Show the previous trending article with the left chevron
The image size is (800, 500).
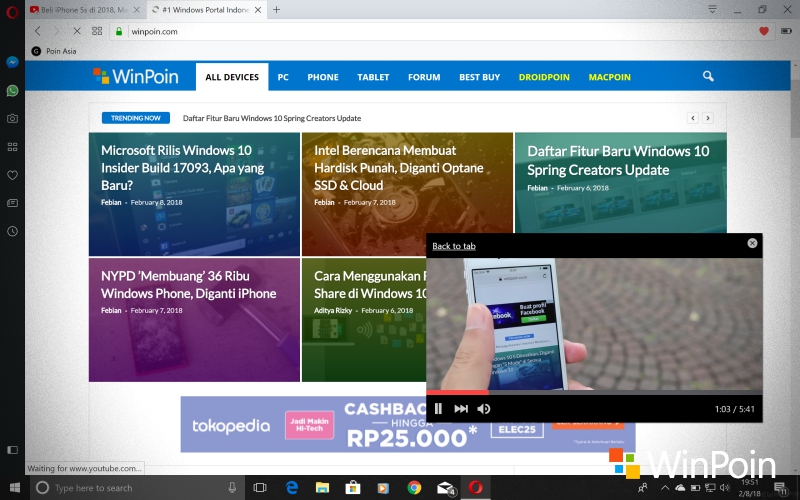[691, 118]
